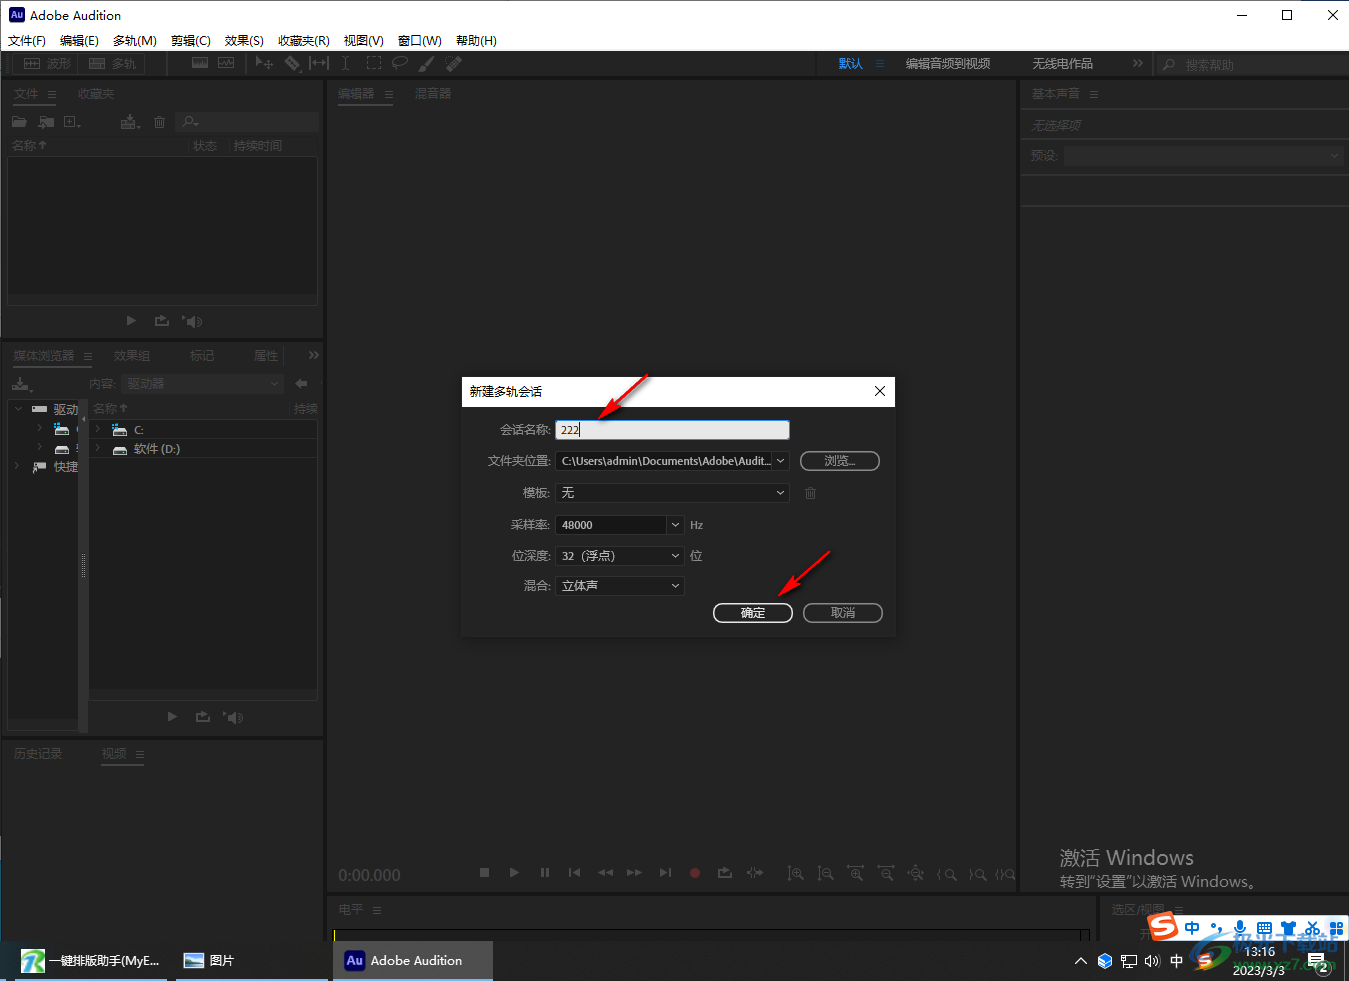The width and height of the screenshot is (1349, 981).
Task: Select the 编辑音频到视频 workspace
Action: pyautogui.click(x=948, y=64)
